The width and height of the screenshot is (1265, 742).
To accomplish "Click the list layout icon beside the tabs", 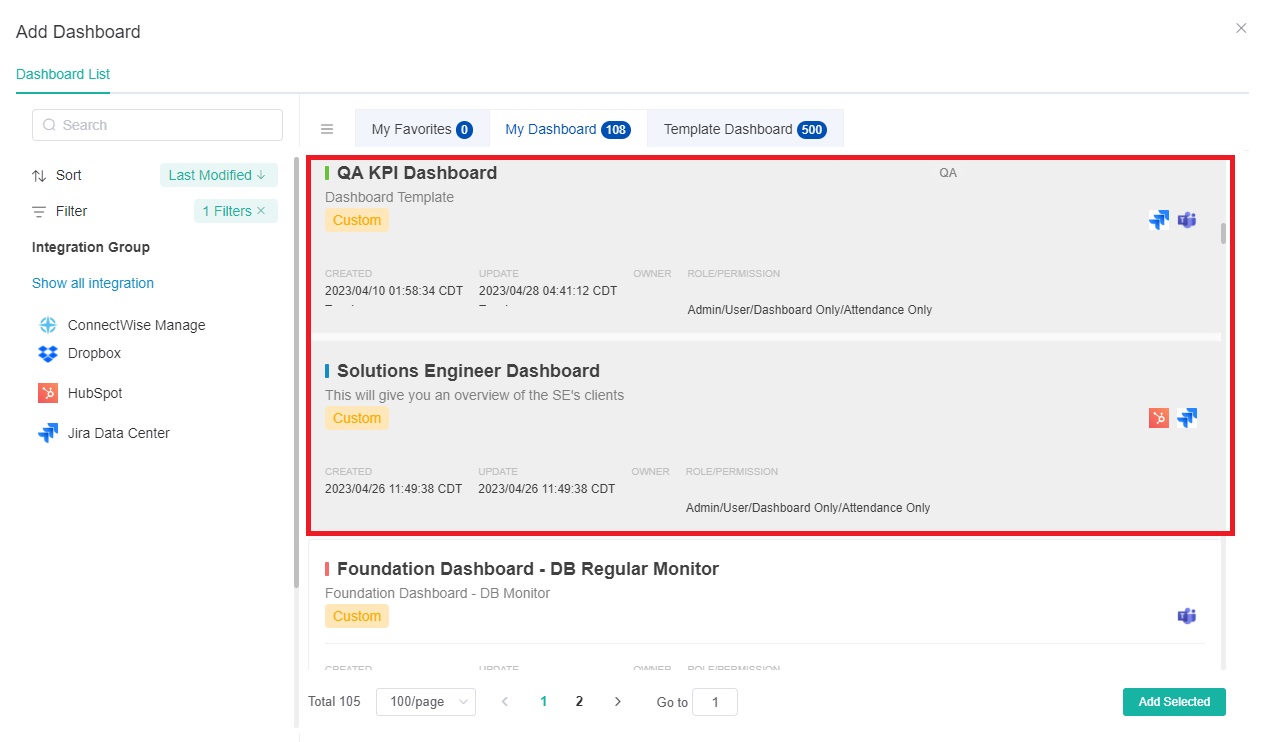I will click(327, 128).
